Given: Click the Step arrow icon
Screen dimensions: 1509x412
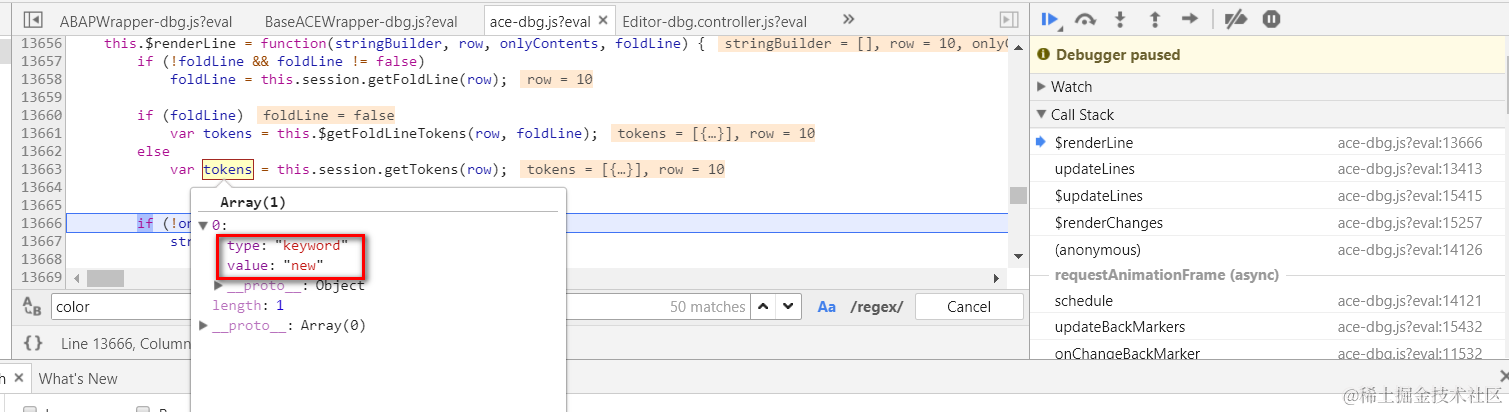Looking at the screenshot, I should 1190,19.
